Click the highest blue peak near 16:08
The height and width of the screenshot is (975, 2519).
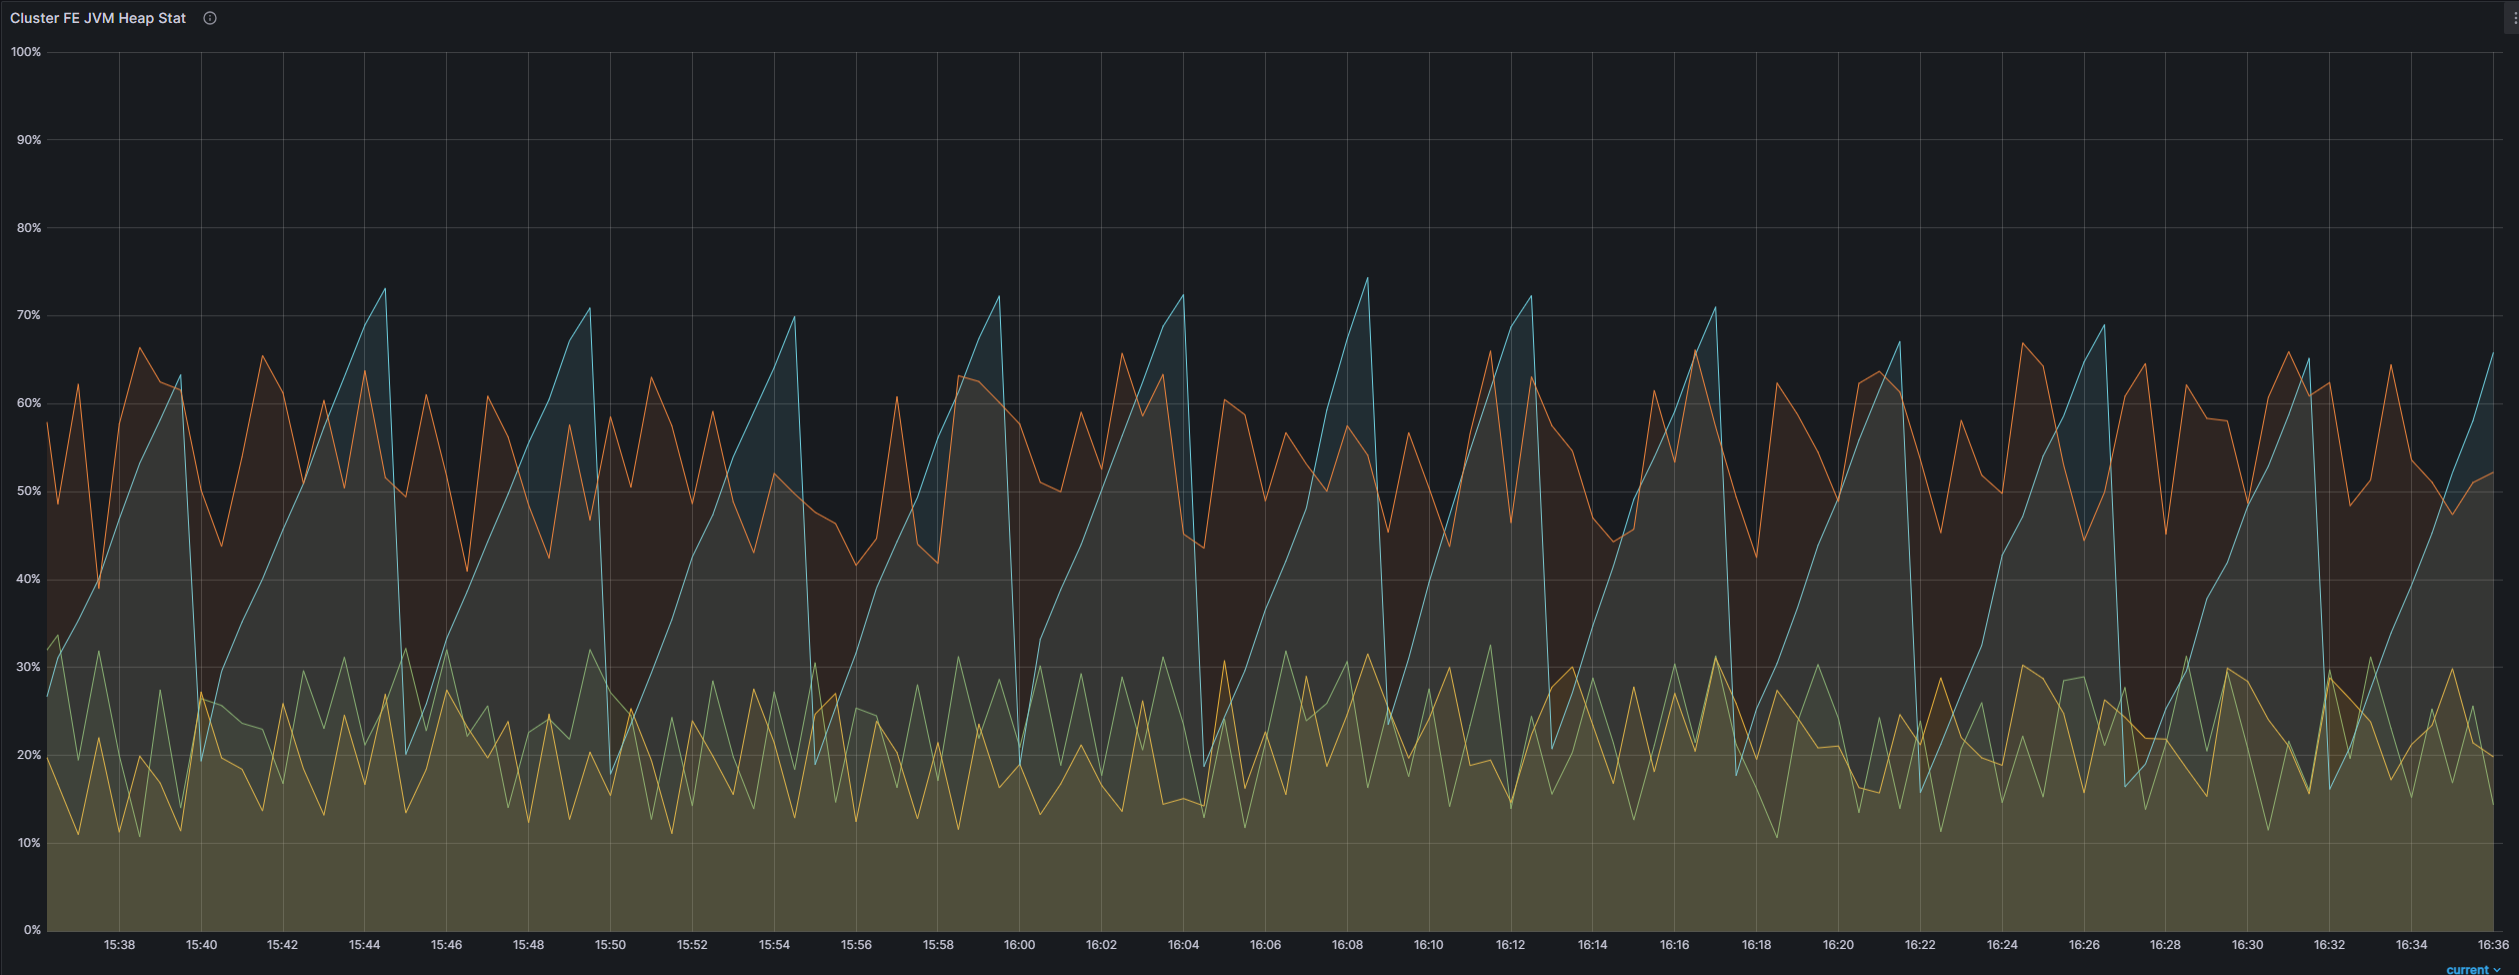(x=1367, y=278)
